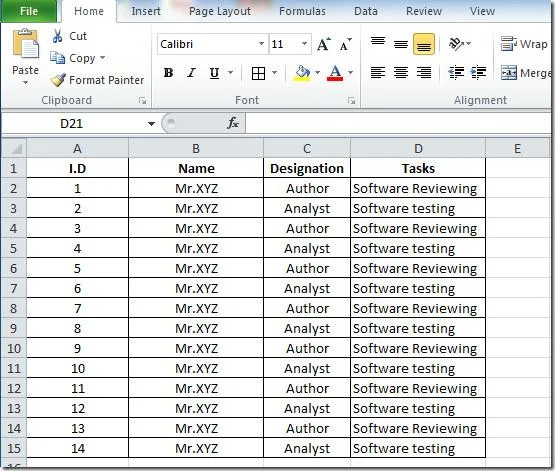
Task: Click the Increase Font Size icon
Action: click(324, 44)
